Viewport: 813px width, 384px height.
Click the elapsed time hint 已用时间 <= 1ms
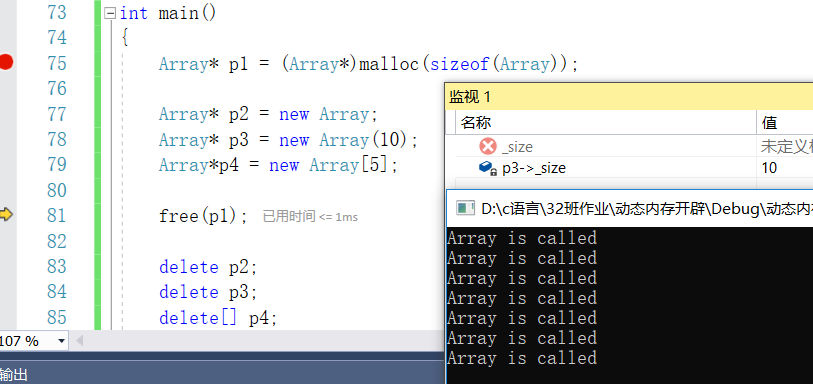[310, 217]
